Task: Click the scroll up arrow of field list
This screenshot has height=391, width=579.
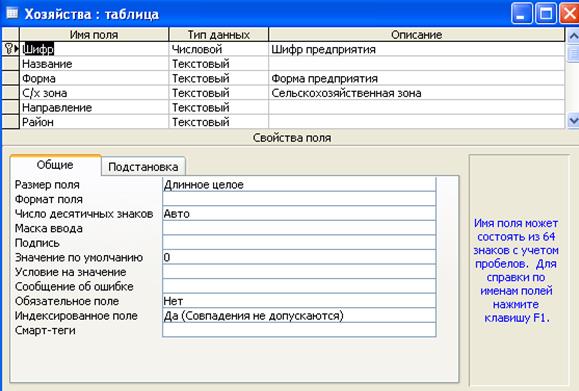Action: pyautogui.click(x=573, y=36)
